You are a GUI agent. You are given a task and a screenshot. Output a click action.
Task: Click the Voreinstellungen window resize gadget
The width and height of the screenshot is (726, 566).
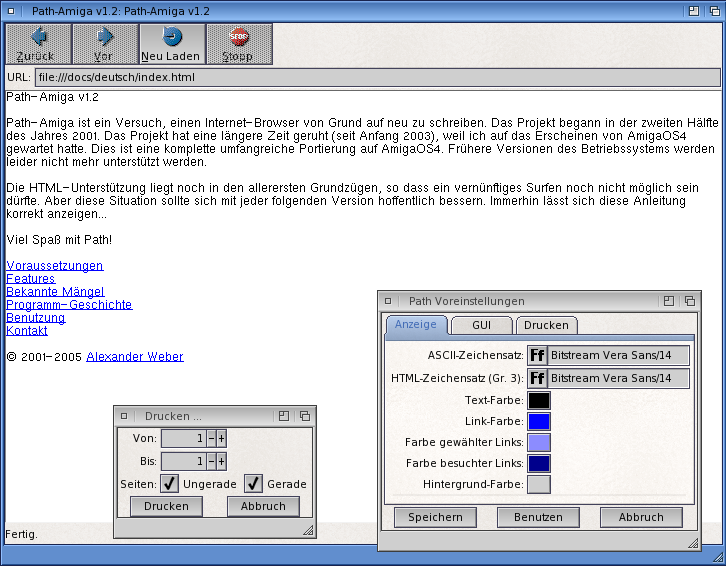[x=693, y=543]
